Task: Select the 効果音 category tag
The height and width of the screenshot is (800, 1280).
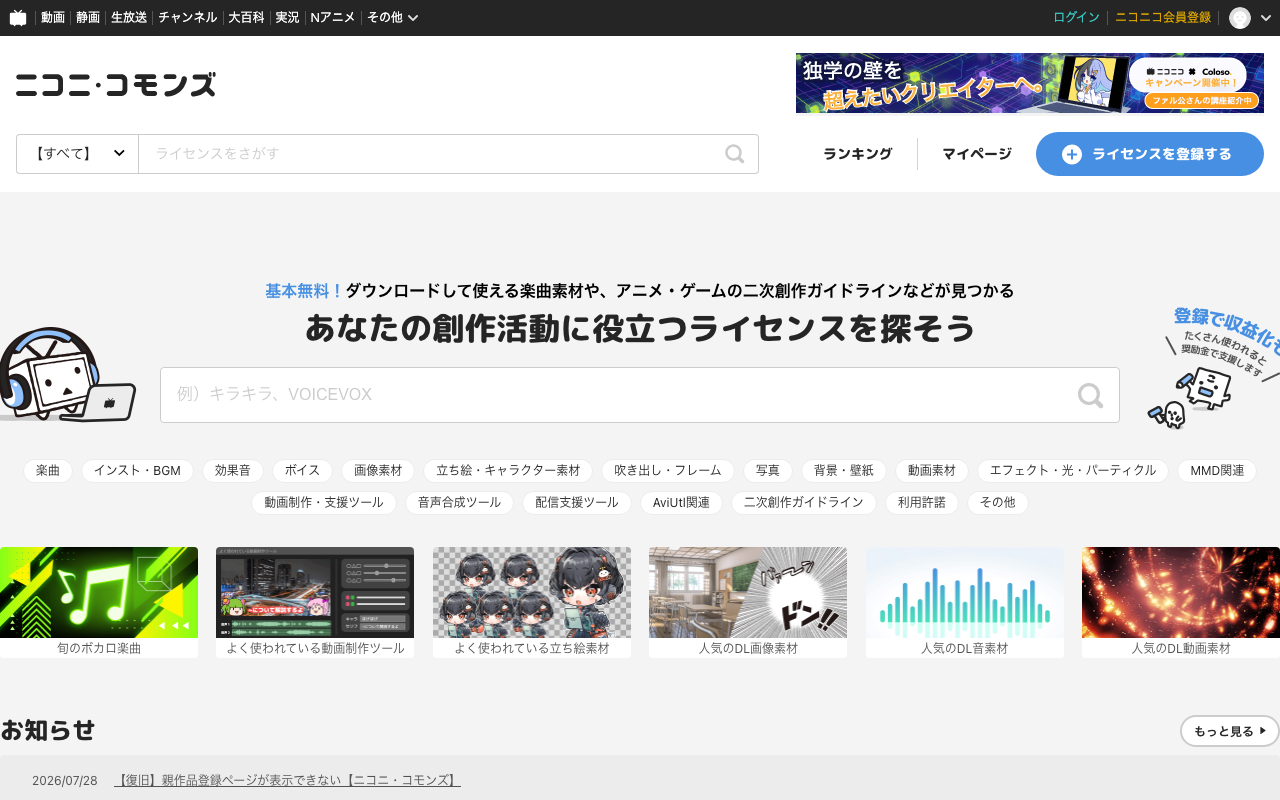Action: [233, 471]
